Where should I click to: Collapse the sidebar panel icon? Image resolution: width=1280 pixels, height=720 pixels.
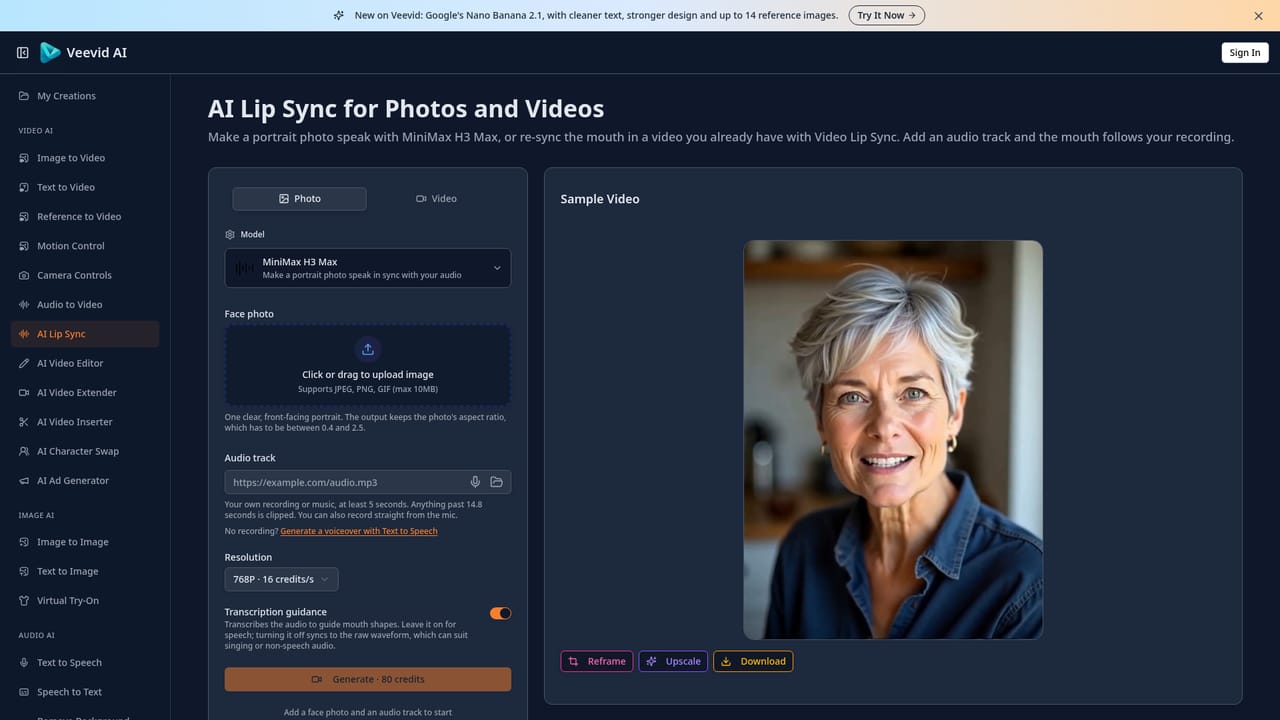[22, 53]
